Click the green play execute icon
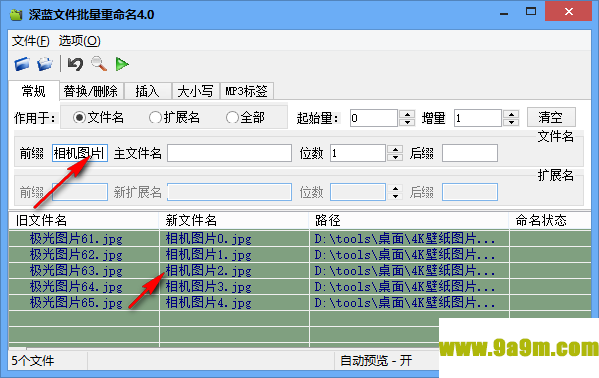 point(122,64)
